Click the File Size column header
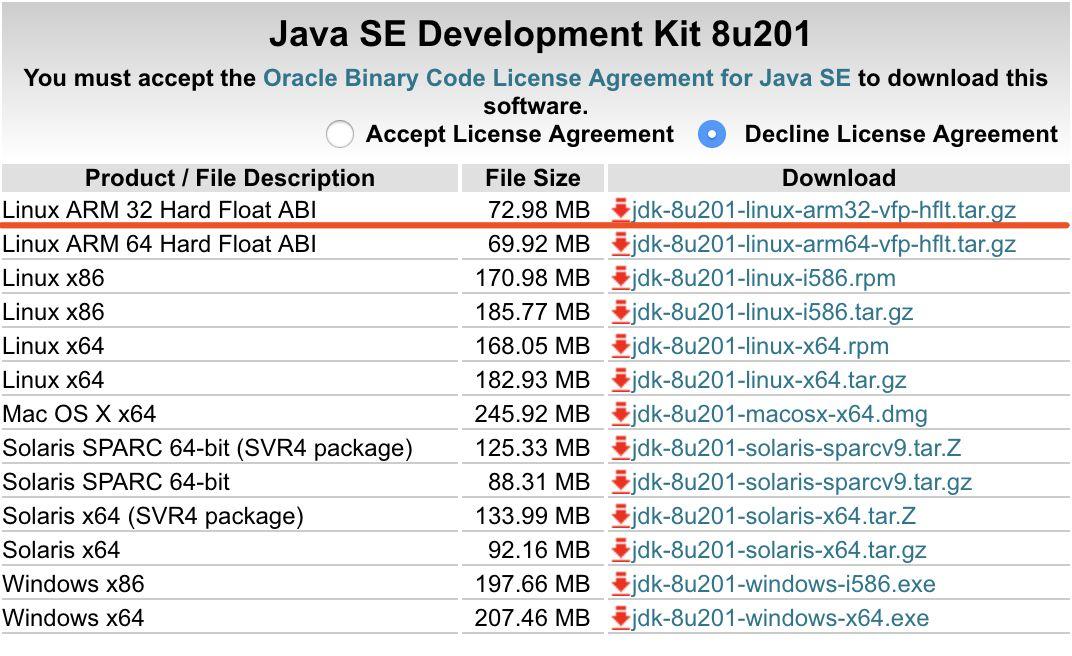Screen dimensions: 1072x656 pos(532,178)
